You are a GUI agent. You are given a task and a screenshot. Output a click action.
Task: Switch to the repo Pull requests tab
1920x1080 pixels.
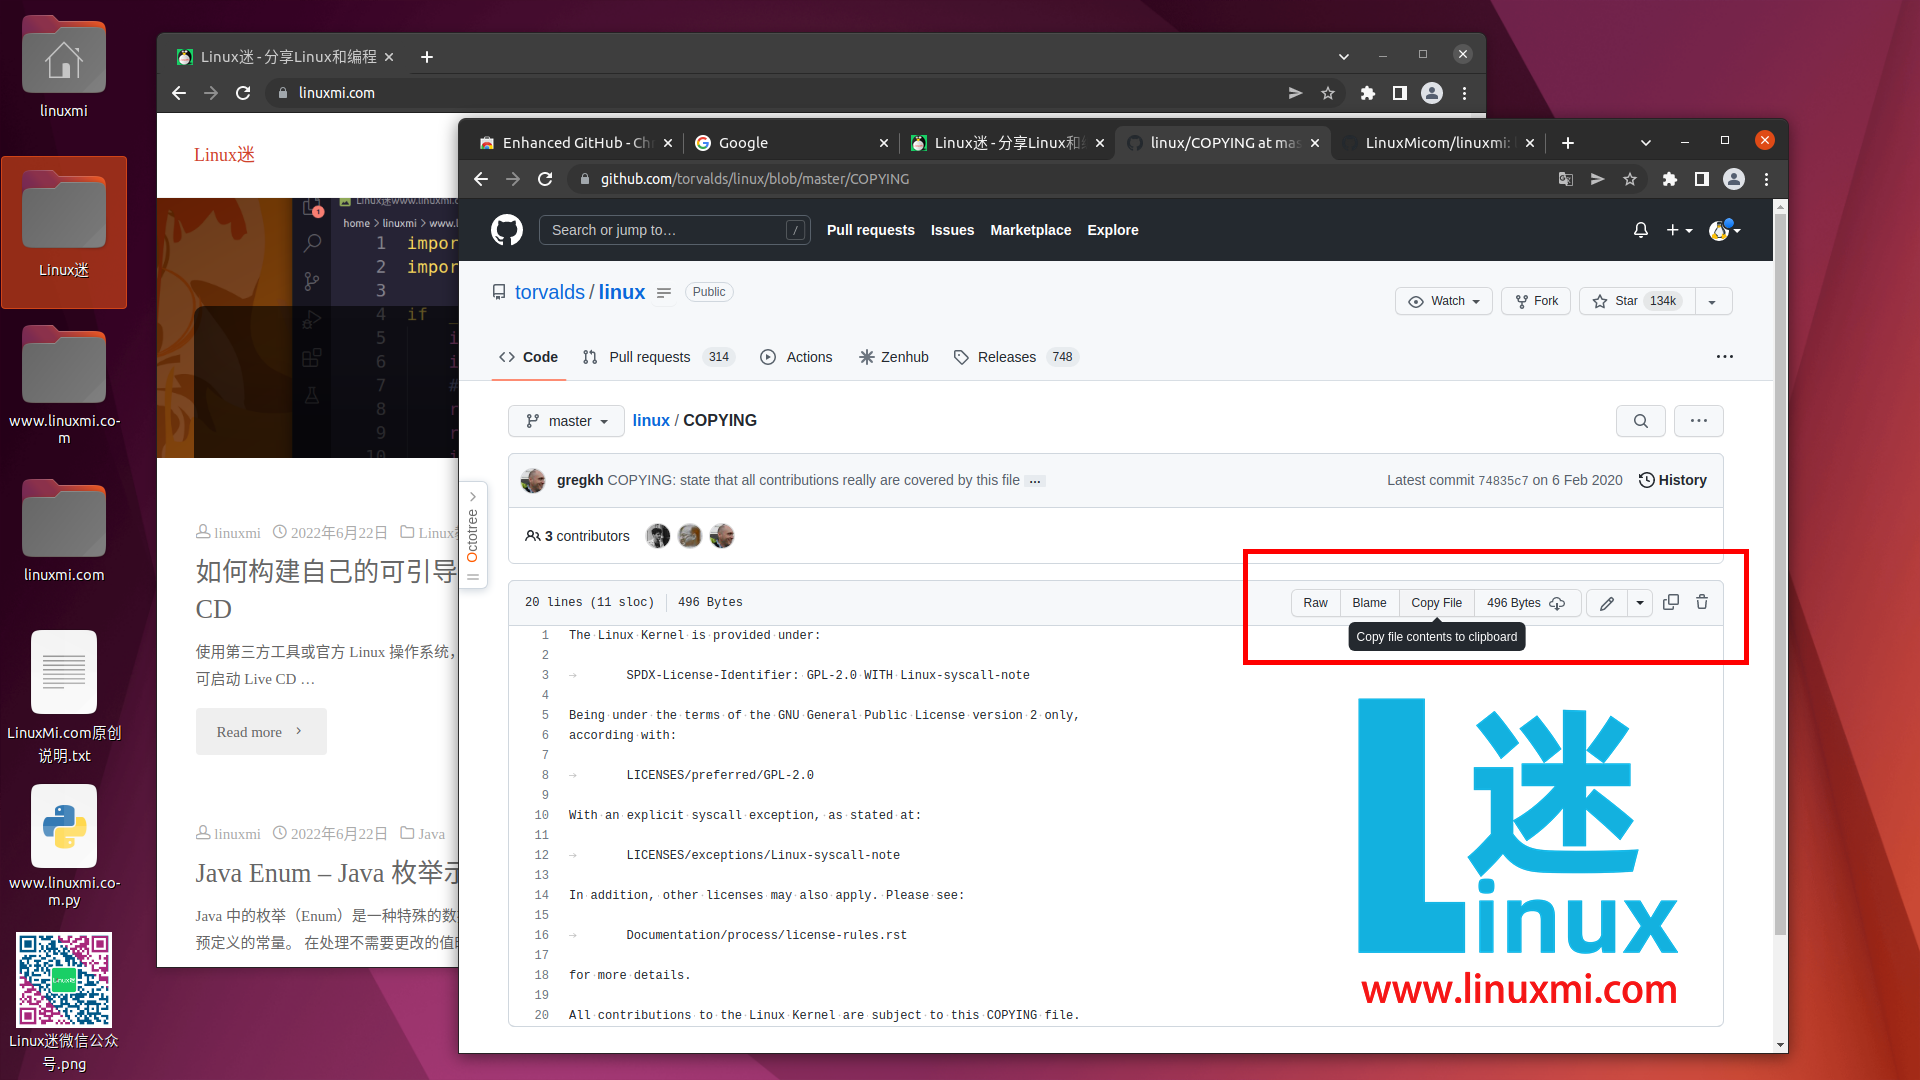(x=658, y=357)
